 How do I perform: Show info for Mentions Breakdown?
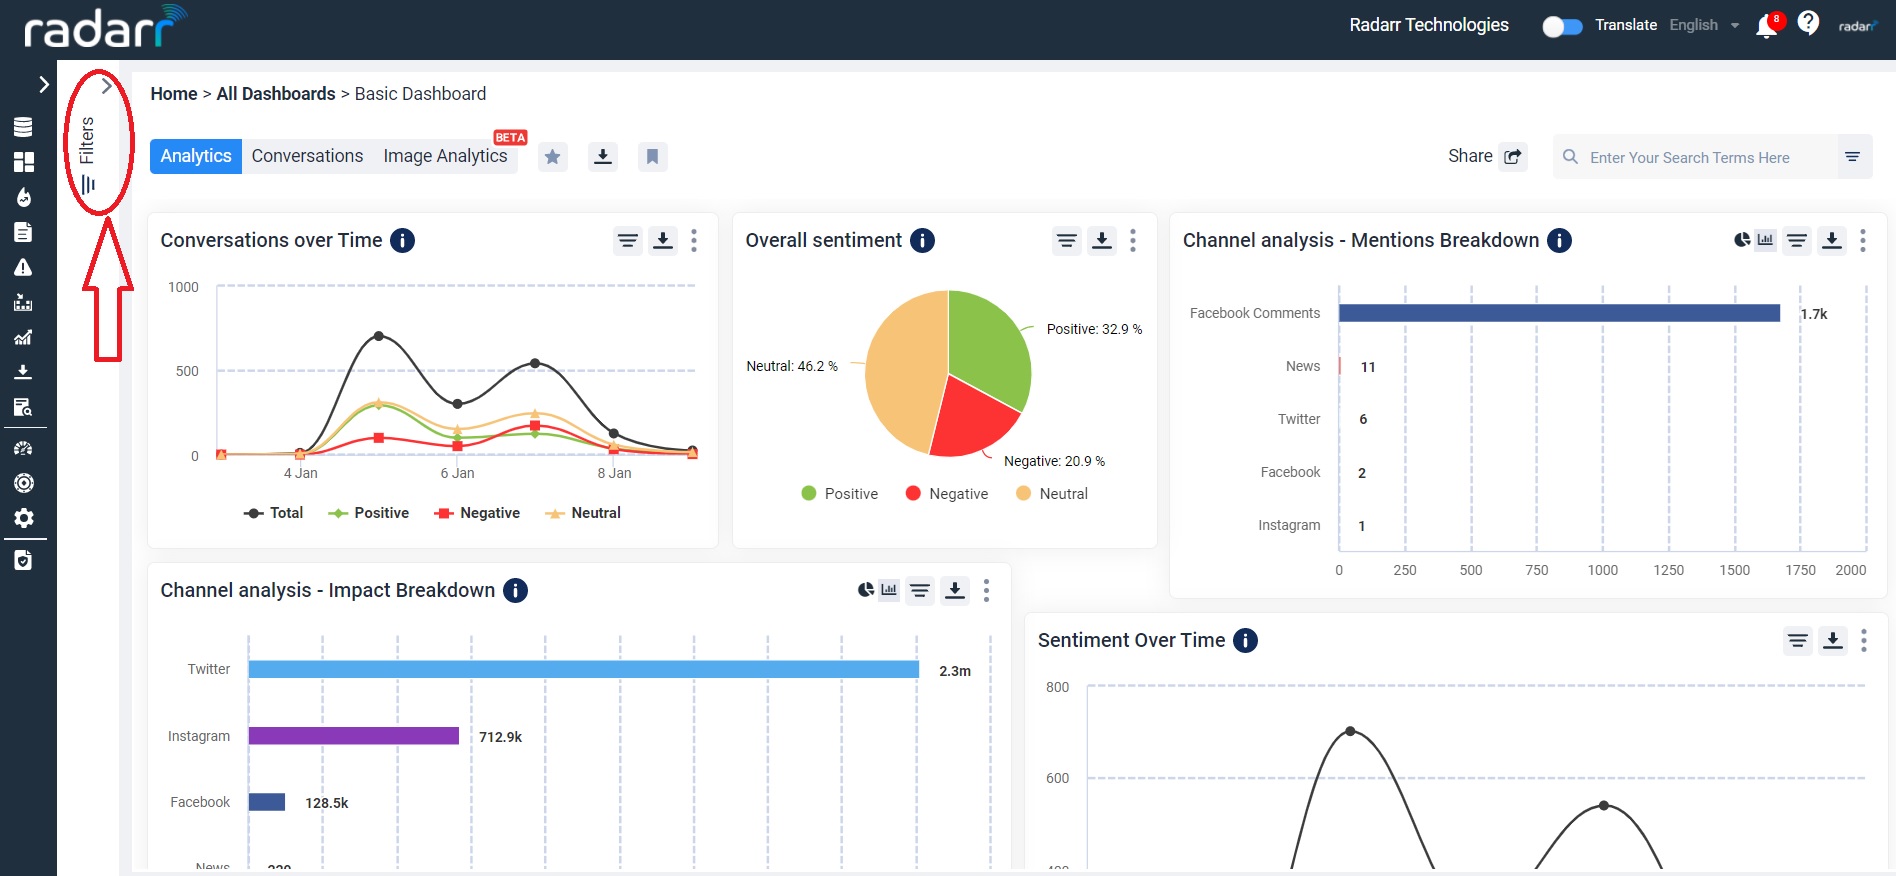pos(1559,240)
